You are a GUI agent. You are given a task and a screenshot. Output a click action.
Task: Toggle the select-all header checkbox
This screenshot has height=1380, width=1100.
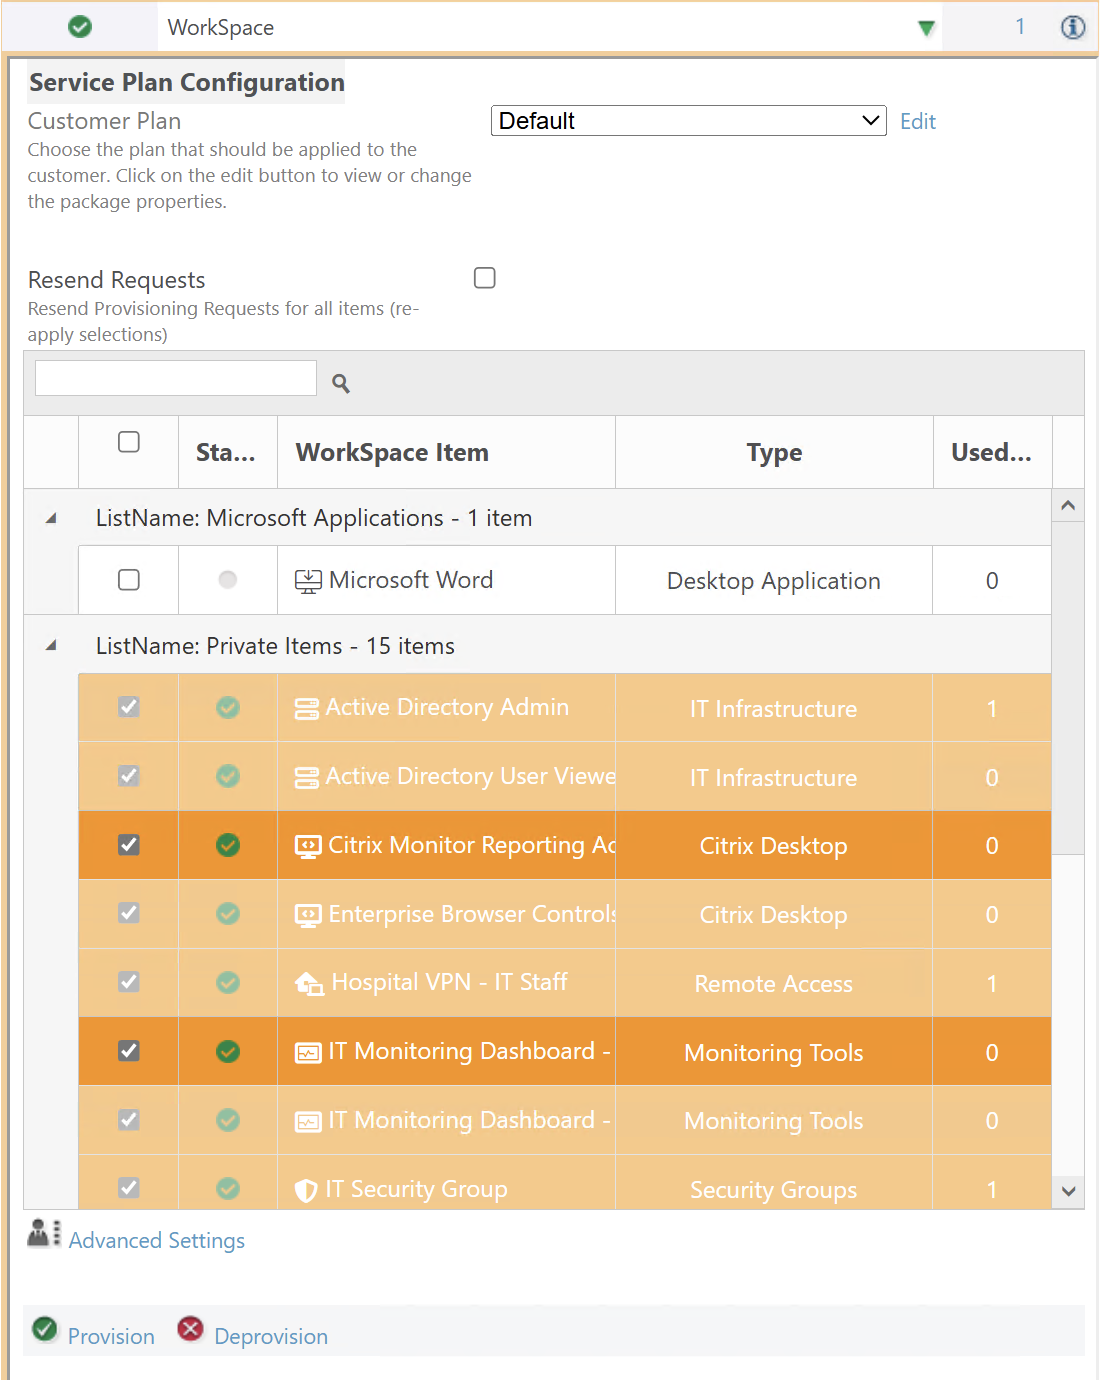pos(129,442)
